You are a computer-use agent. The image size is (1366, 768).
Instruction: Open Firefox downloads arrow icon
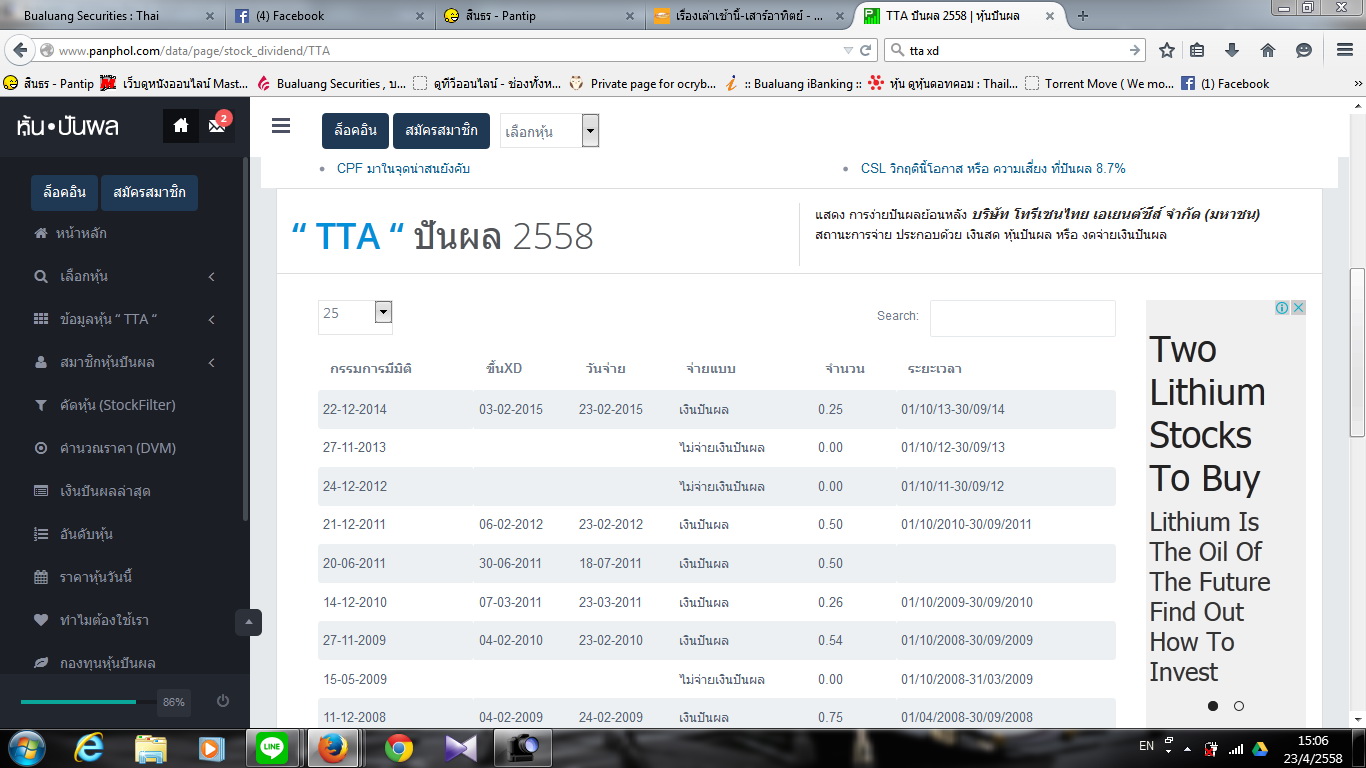[x=1232, y=50]
